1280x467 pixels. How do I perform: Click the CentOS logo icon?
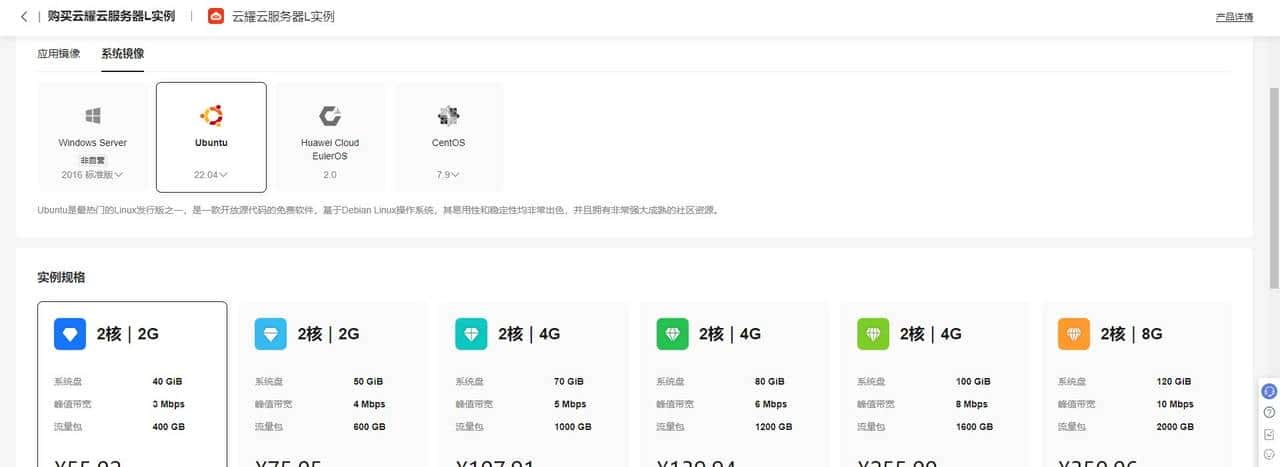tap(449, 115)
